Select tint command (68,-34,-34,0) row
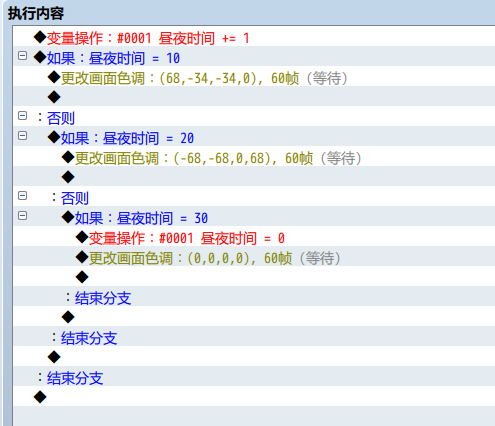The image size is (495, 426). coord(254,76)
